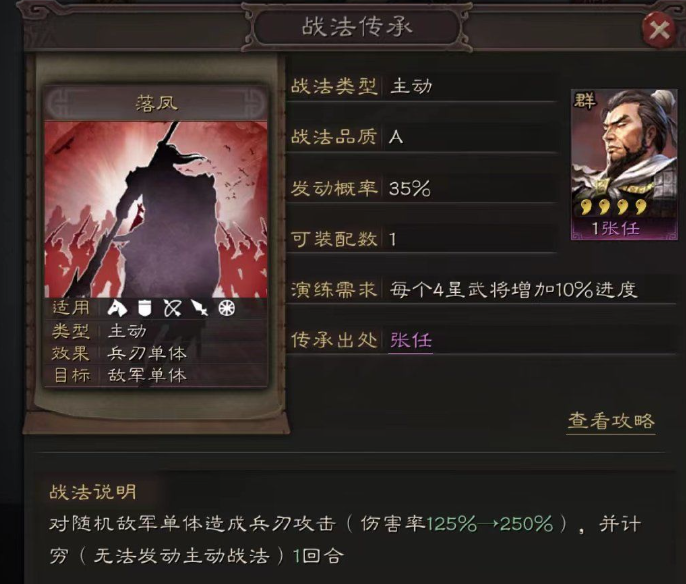The width and height of the screenshot is (686, 584).
Task: Click the 落凤 skill card artwork
Action: click(156, 209)
